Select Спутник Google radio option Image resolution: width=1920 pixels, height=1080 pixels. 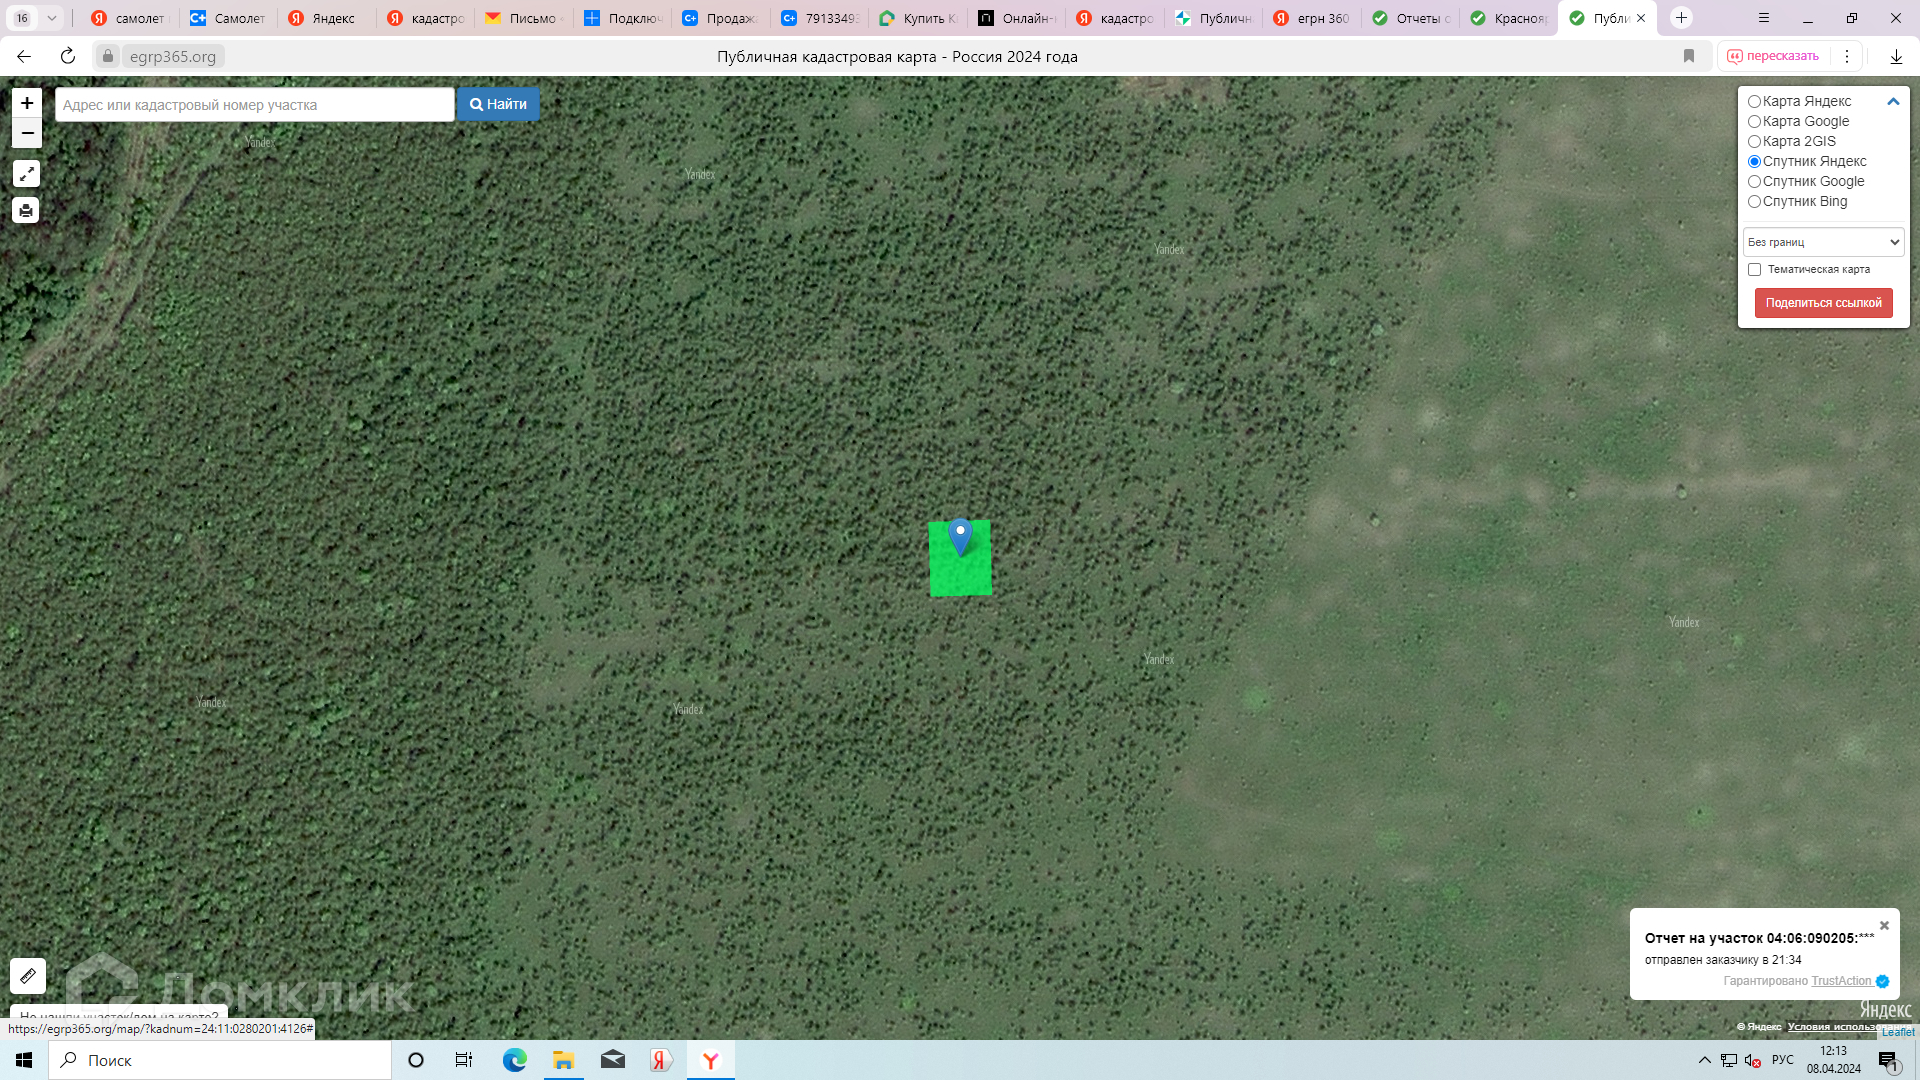pyautogui.click(x=1754, y=182)
